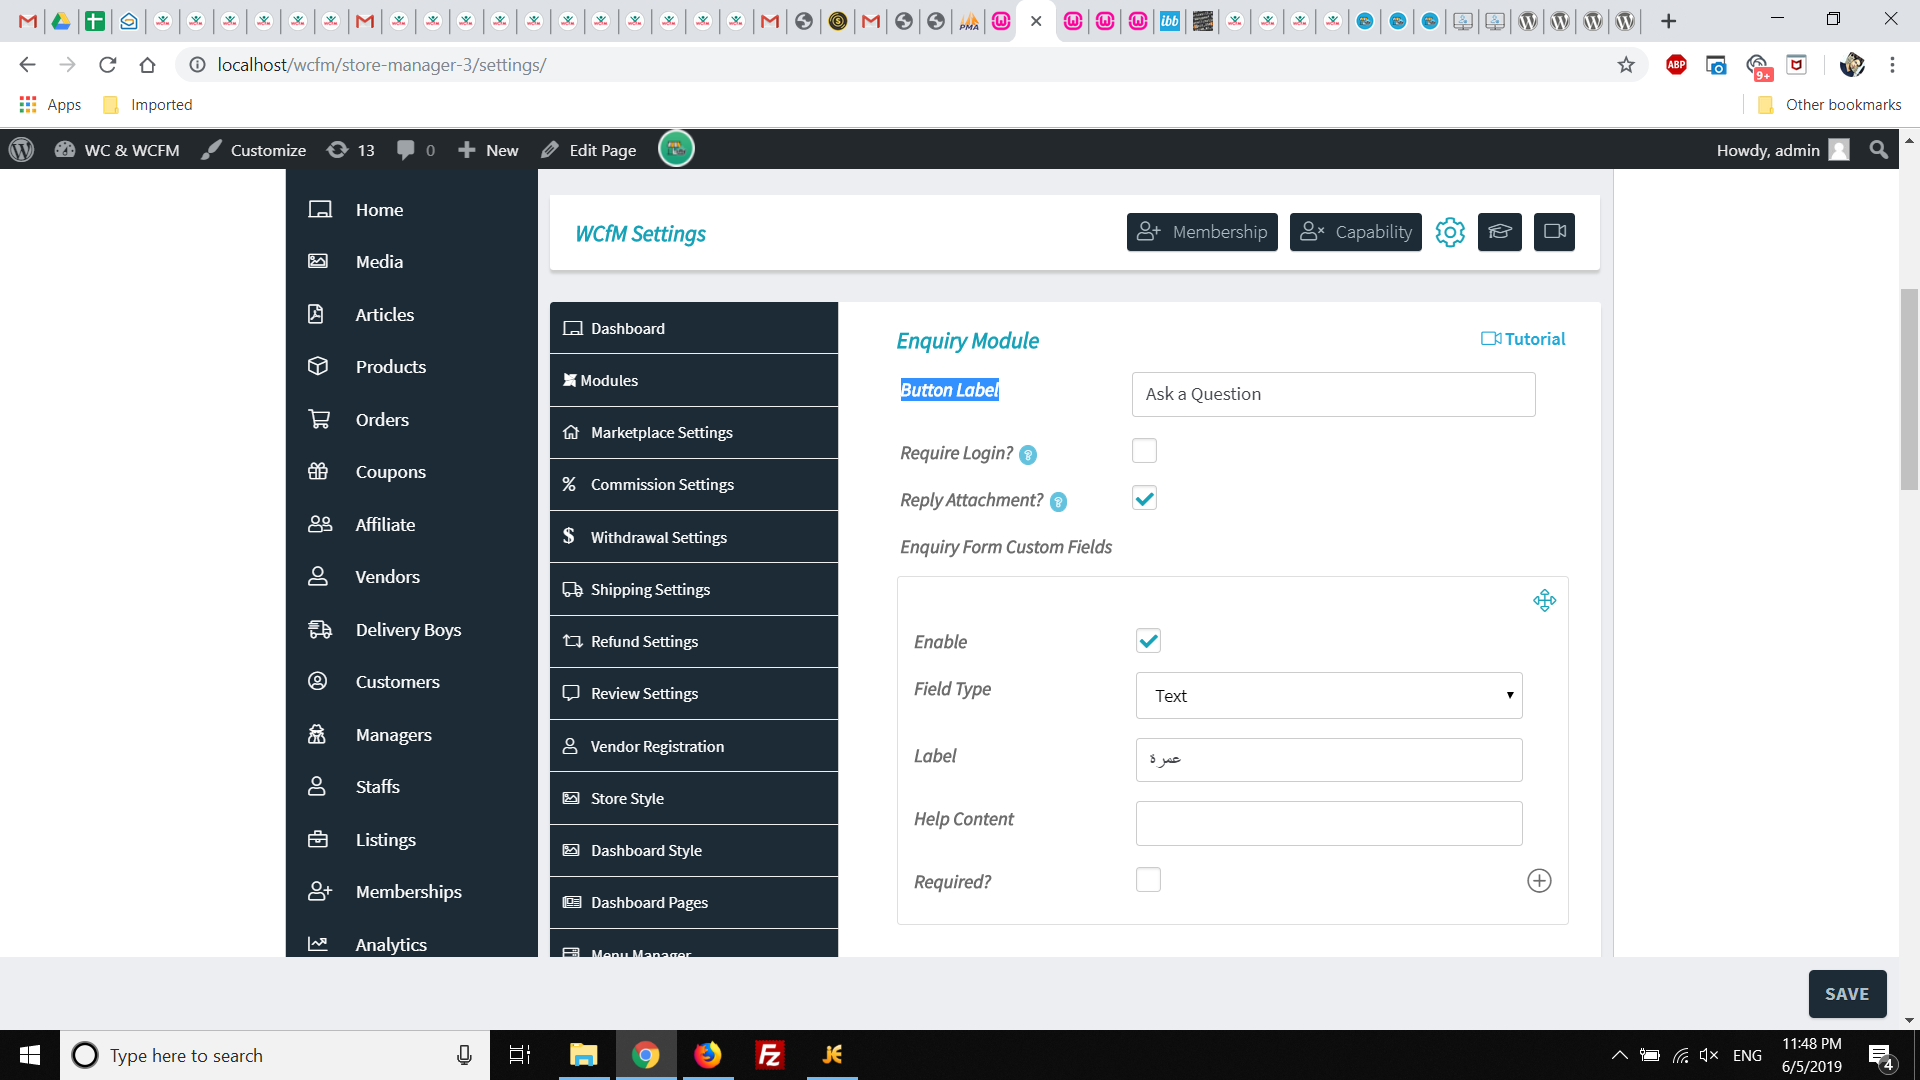Screen dimensions: 1920x1080
Task: Click the Help Content input field
Action: (x=1329, y=823)
